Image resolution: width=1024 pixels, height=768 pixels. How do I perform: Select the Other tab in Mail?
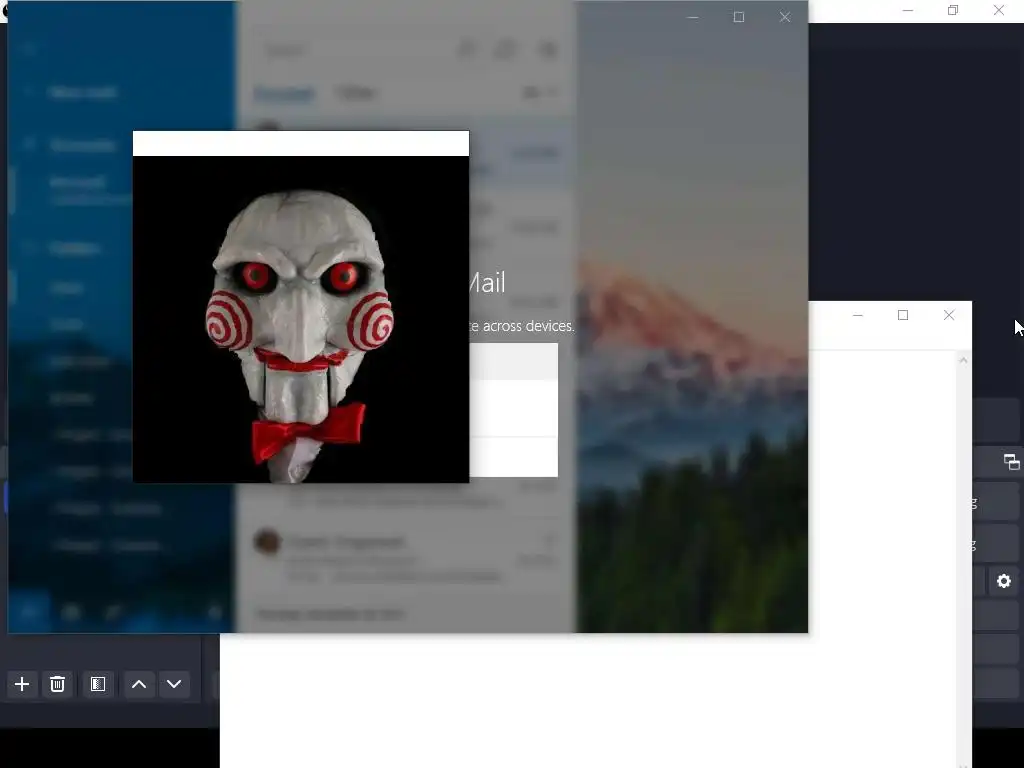tap(355, 93)
